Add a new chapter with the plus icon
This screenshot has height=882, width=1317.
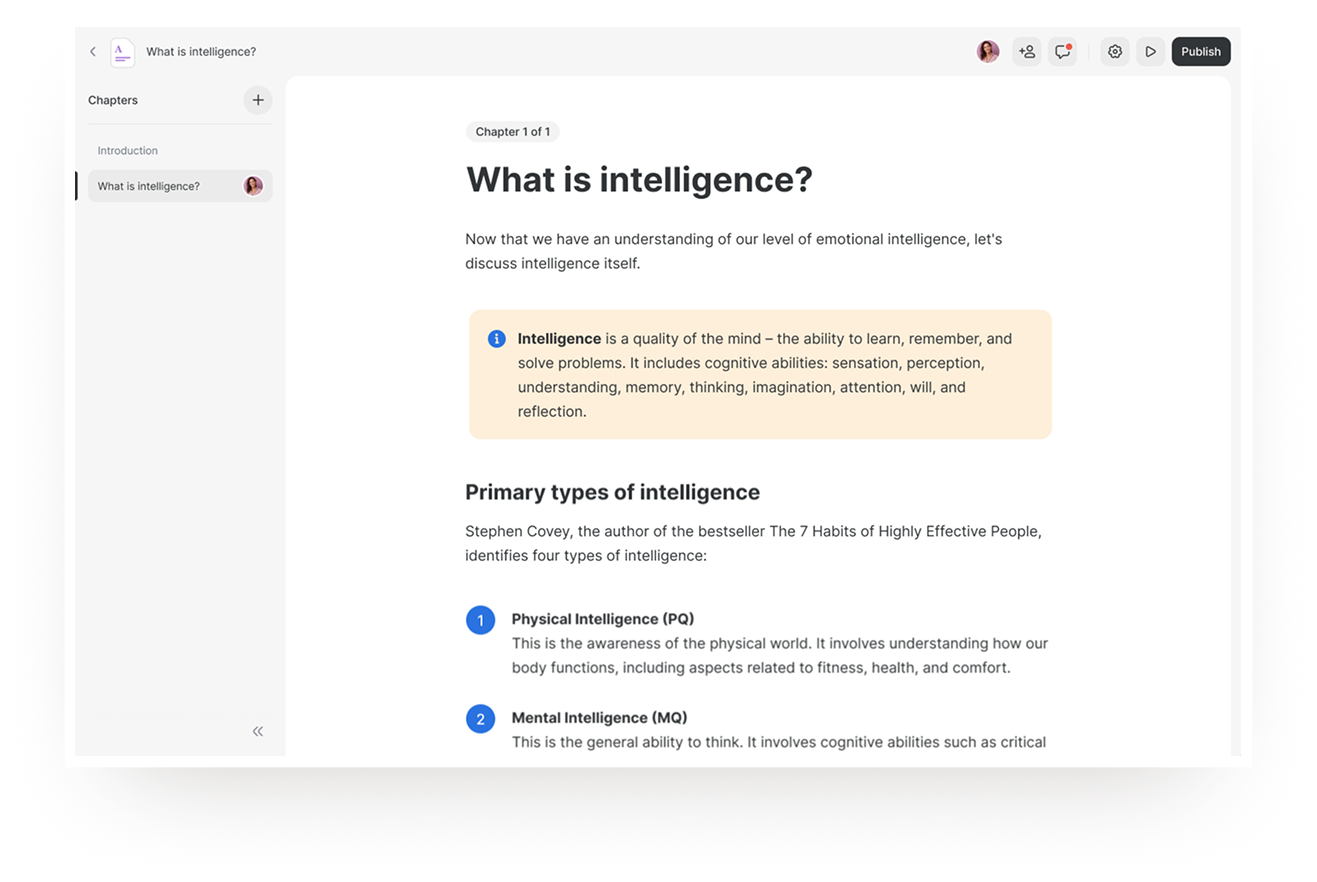(x=257, y=100)
